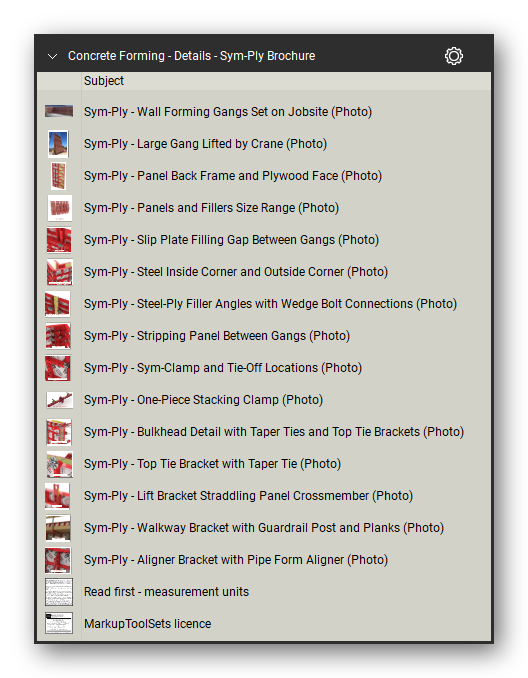The height and width of the screenshot is (678, 528).
Task: Choose Slip Plate Filling Gap Between Gangs icon
Action: click(59, 240)
